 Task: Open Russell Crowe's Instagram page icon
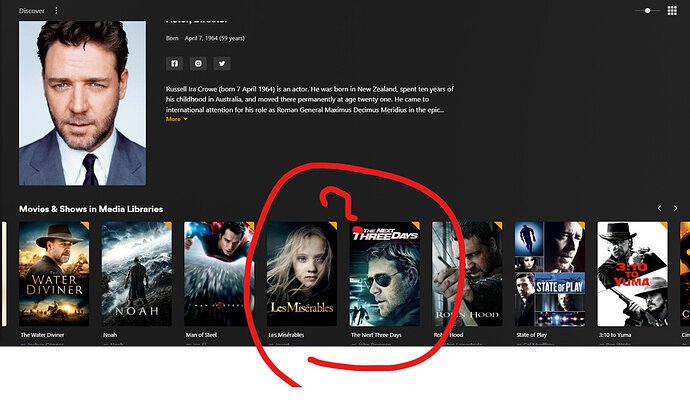pyautogui.click(x=198, y=63)
